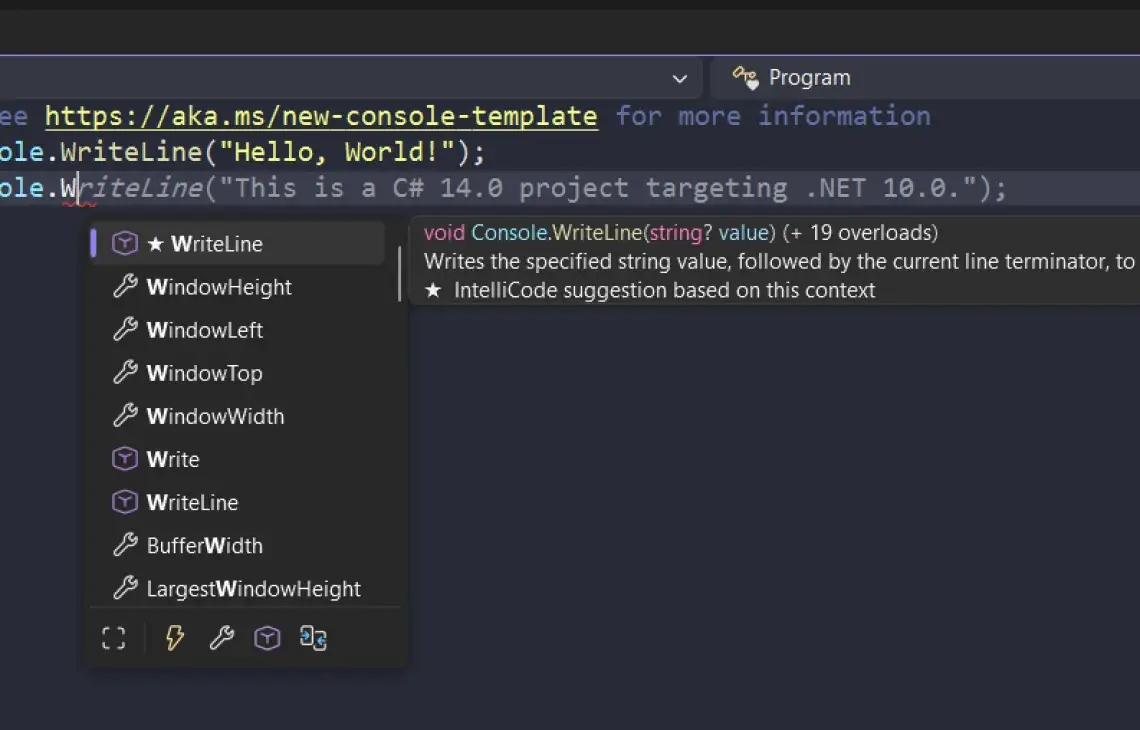The image size is (1140, 730).
Task: Click the method cube icon beside starred WriteLine
Action: (125, 243)
